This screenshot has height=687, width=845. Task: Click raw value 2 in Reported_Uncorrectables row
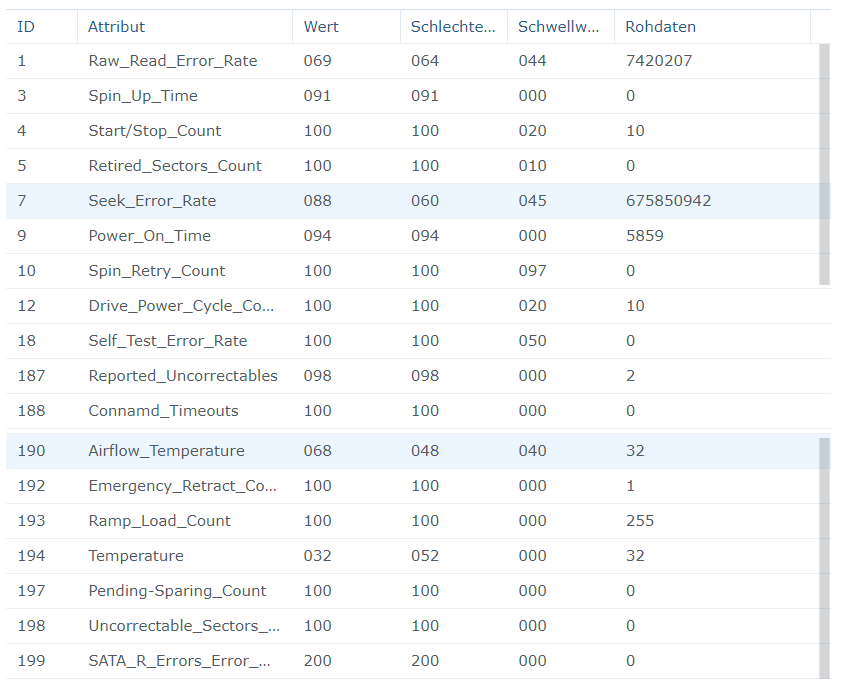tap(631, 376)
